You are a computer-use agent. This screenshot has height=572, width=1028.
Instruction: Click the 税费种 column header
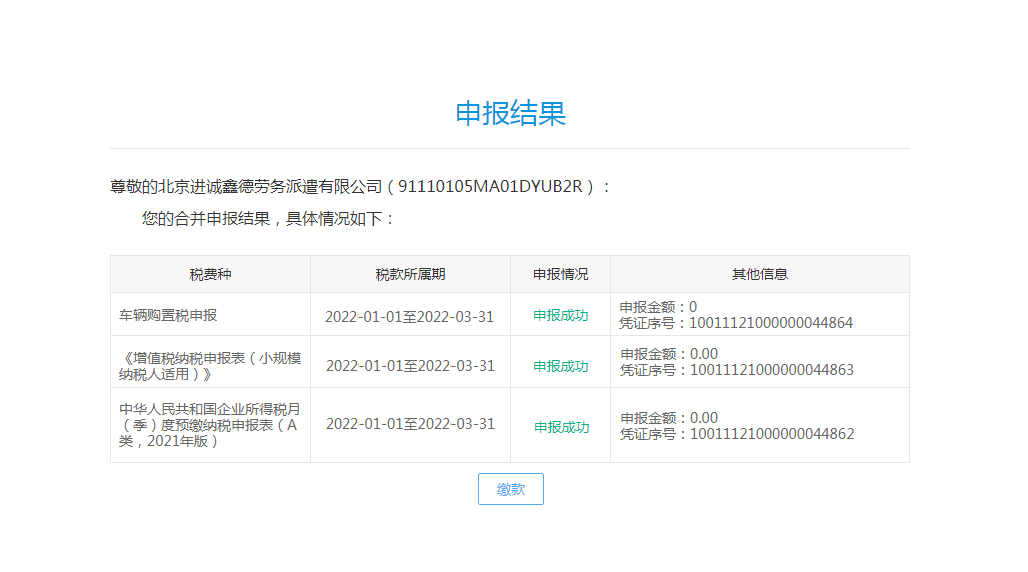210,274
